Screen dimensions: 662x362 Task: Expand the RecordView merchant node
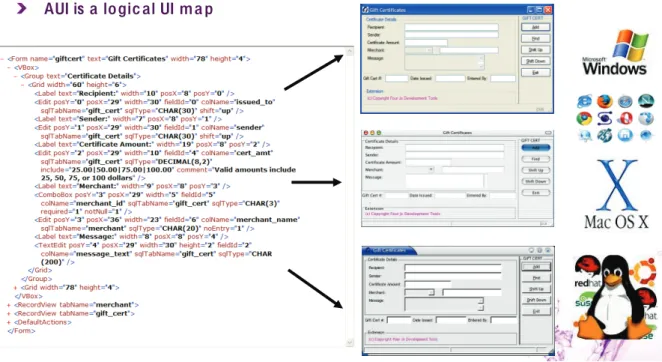pyautogui.click(x=9, y=305)
